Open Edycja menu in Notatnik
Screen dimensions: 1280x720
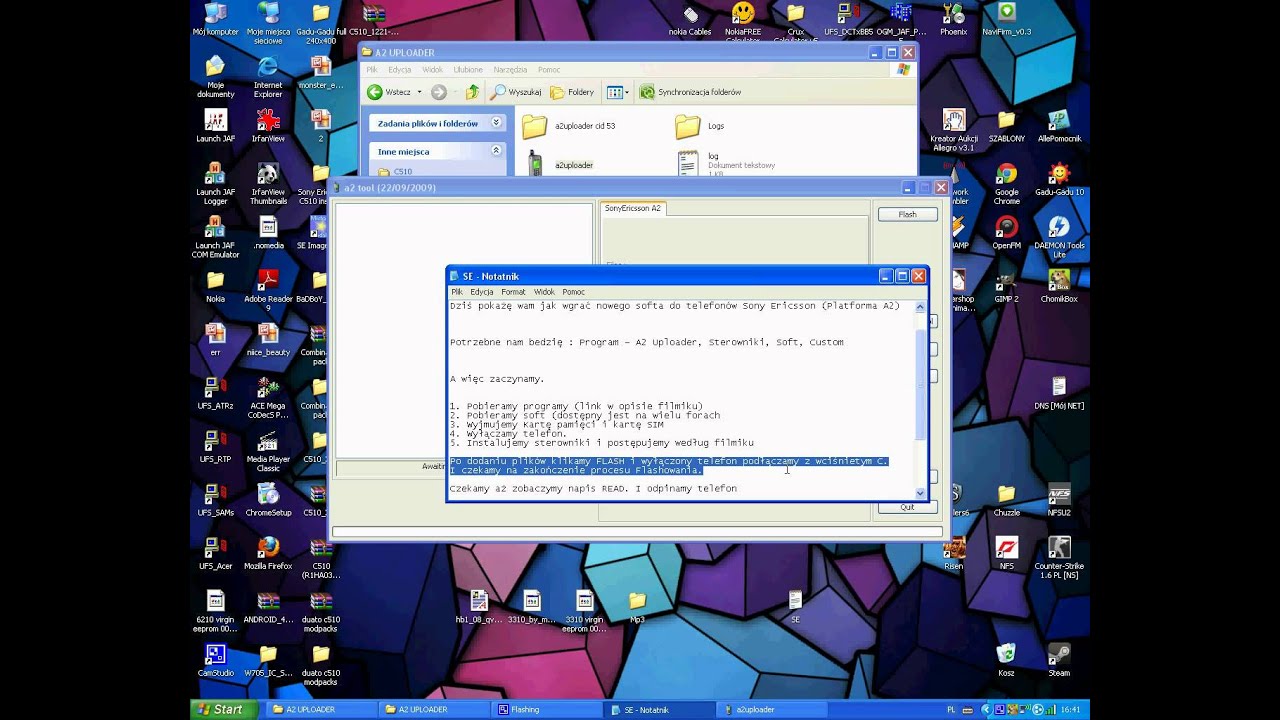[x=482, y=292]
